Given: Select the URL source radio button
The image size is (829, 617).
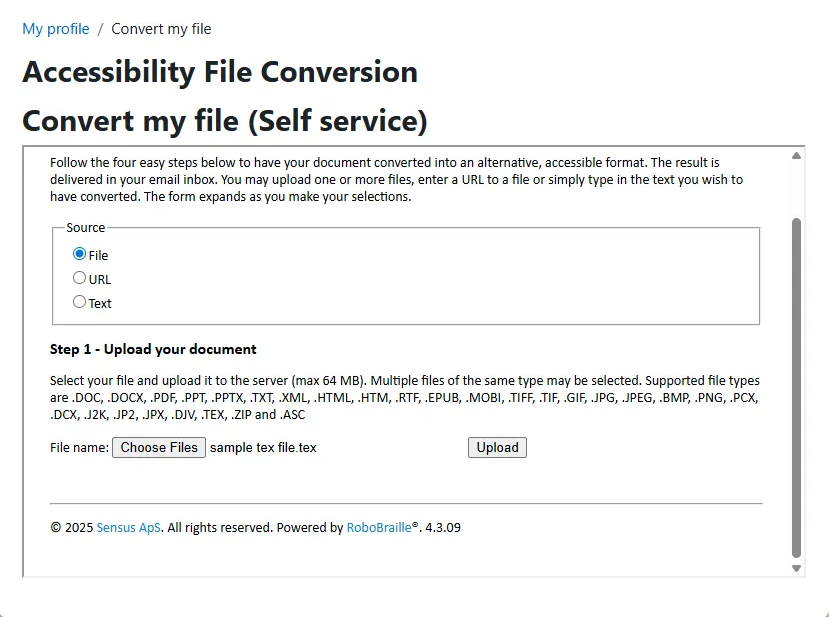Looking at the screenshot, I should (x=80, y=278).
